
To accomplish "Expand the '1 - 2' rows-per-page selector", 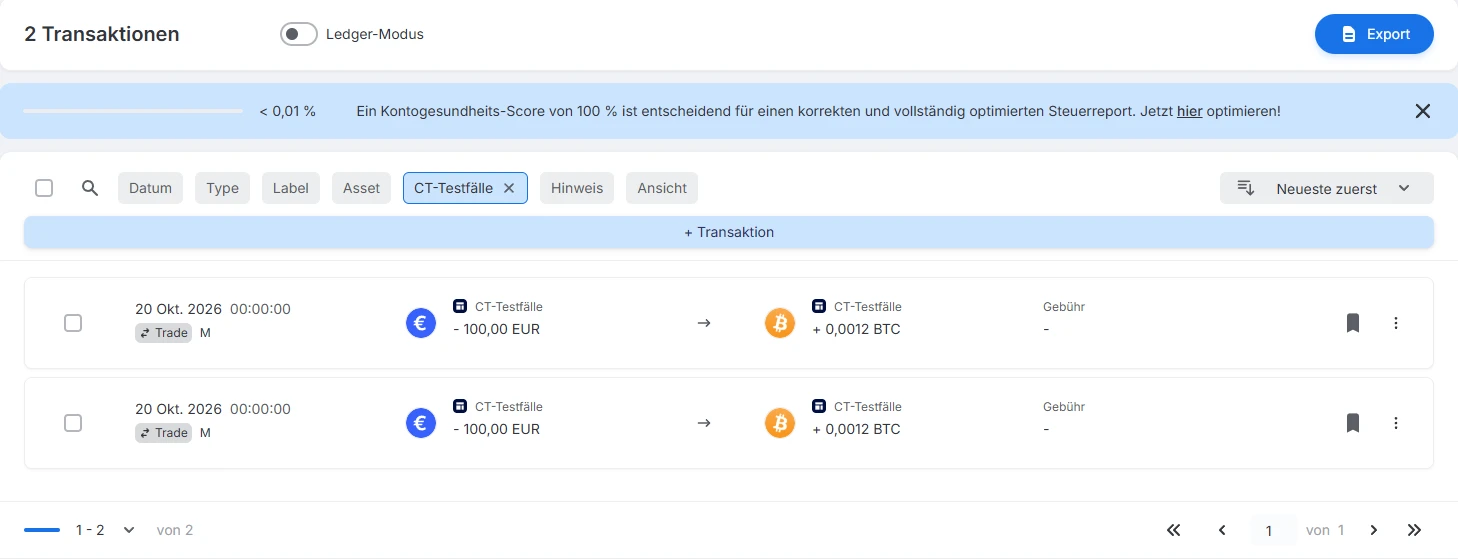I will click(105, 530).
